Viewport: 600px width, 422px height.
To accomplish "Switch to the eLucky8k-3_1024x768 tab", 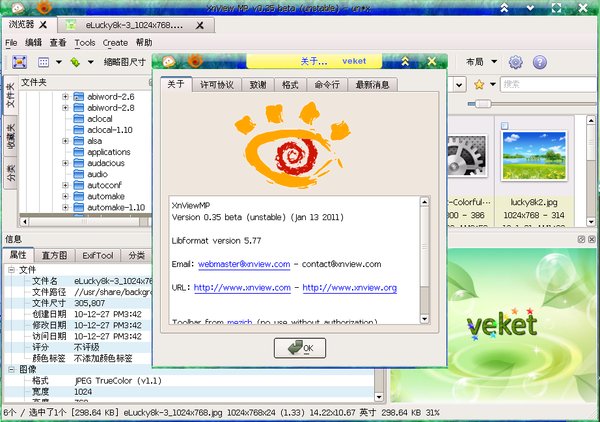I will [x=134, y=25].
